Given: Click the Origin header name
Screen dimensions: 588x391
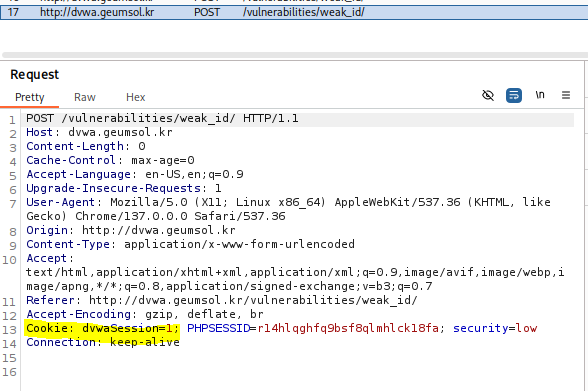Looking at the screenshot, I should point(47,230).
